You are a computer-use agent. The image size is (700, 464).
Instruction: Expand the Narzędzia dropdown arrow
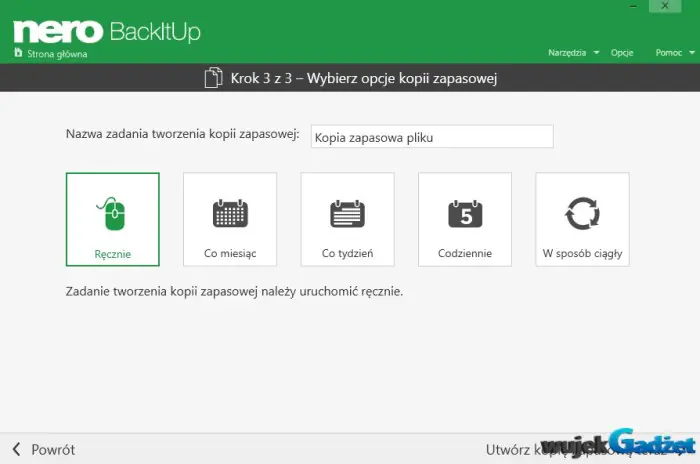(x=596, y=53)
